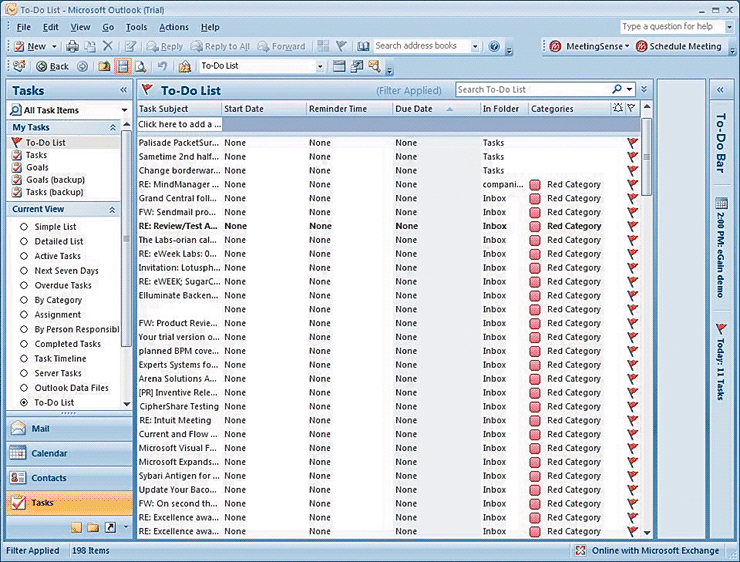This screenshot has width=740, height=562.
Task: Click the Shortcuts icon in navigation pane bottom
Action: pyautogui.click(x=110, y=527)
